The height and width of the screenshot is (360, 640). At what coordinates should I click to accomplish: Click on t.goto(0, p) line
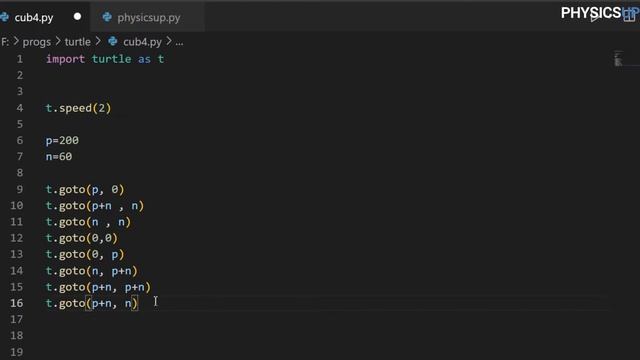(85, 255)
